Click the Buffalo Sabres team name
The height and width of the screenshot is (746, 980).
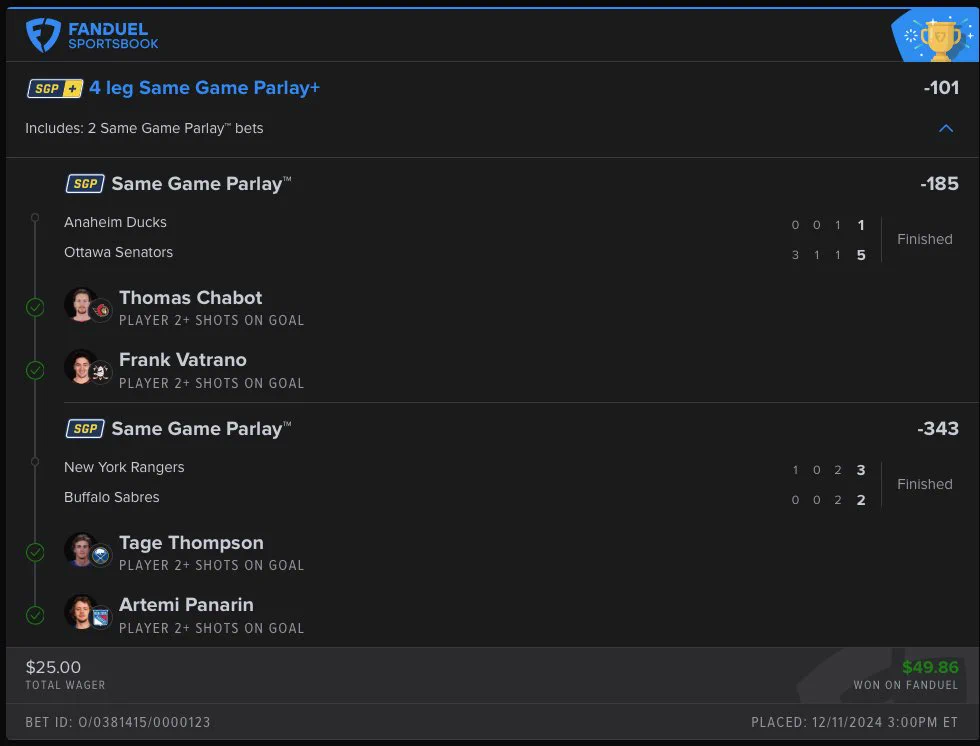tap(111, 497)
